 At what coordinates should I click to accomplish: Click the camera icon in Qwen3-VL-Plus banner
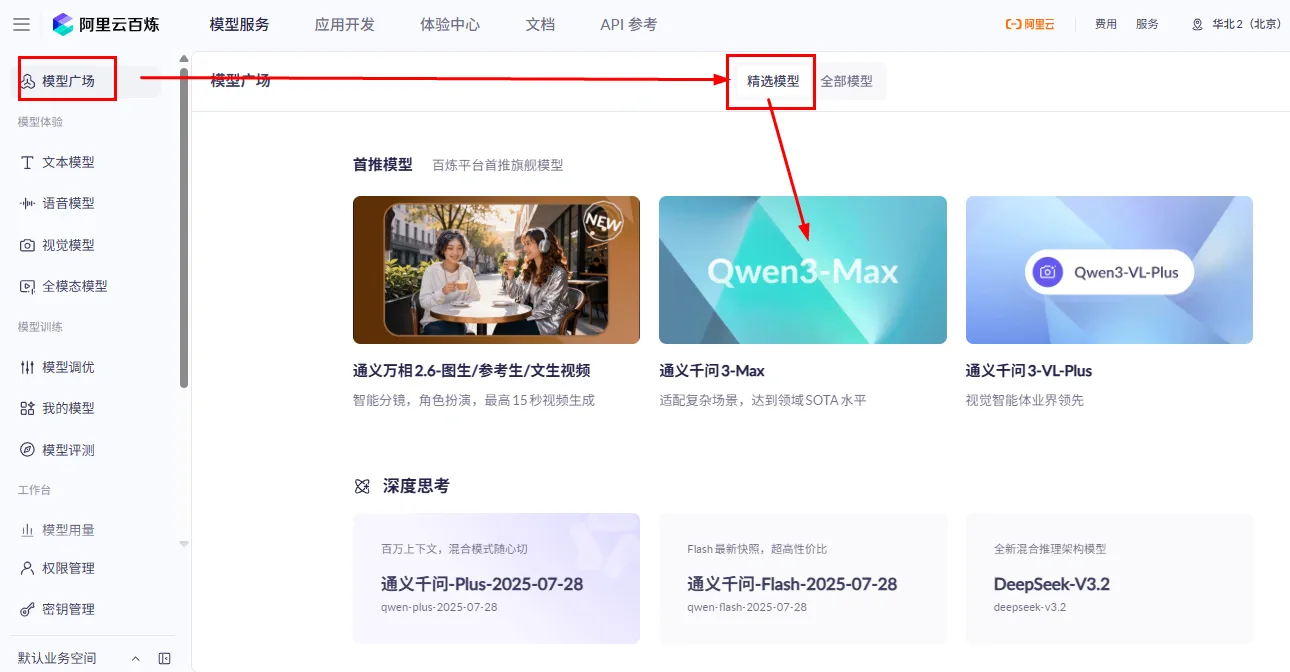pyautogui.click(x=1047, y=272)
